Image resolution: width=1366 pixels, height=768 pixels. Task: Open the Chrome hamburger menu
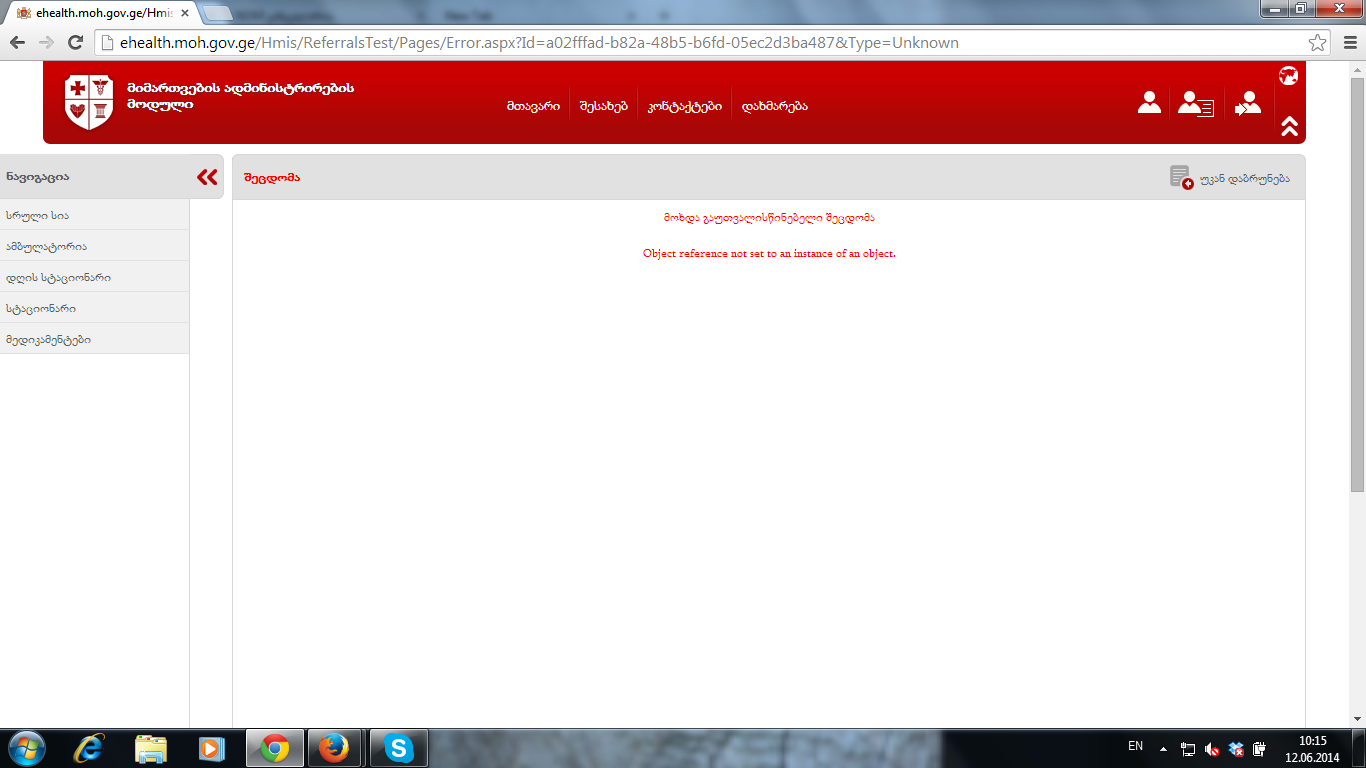tap(1346, 43)
